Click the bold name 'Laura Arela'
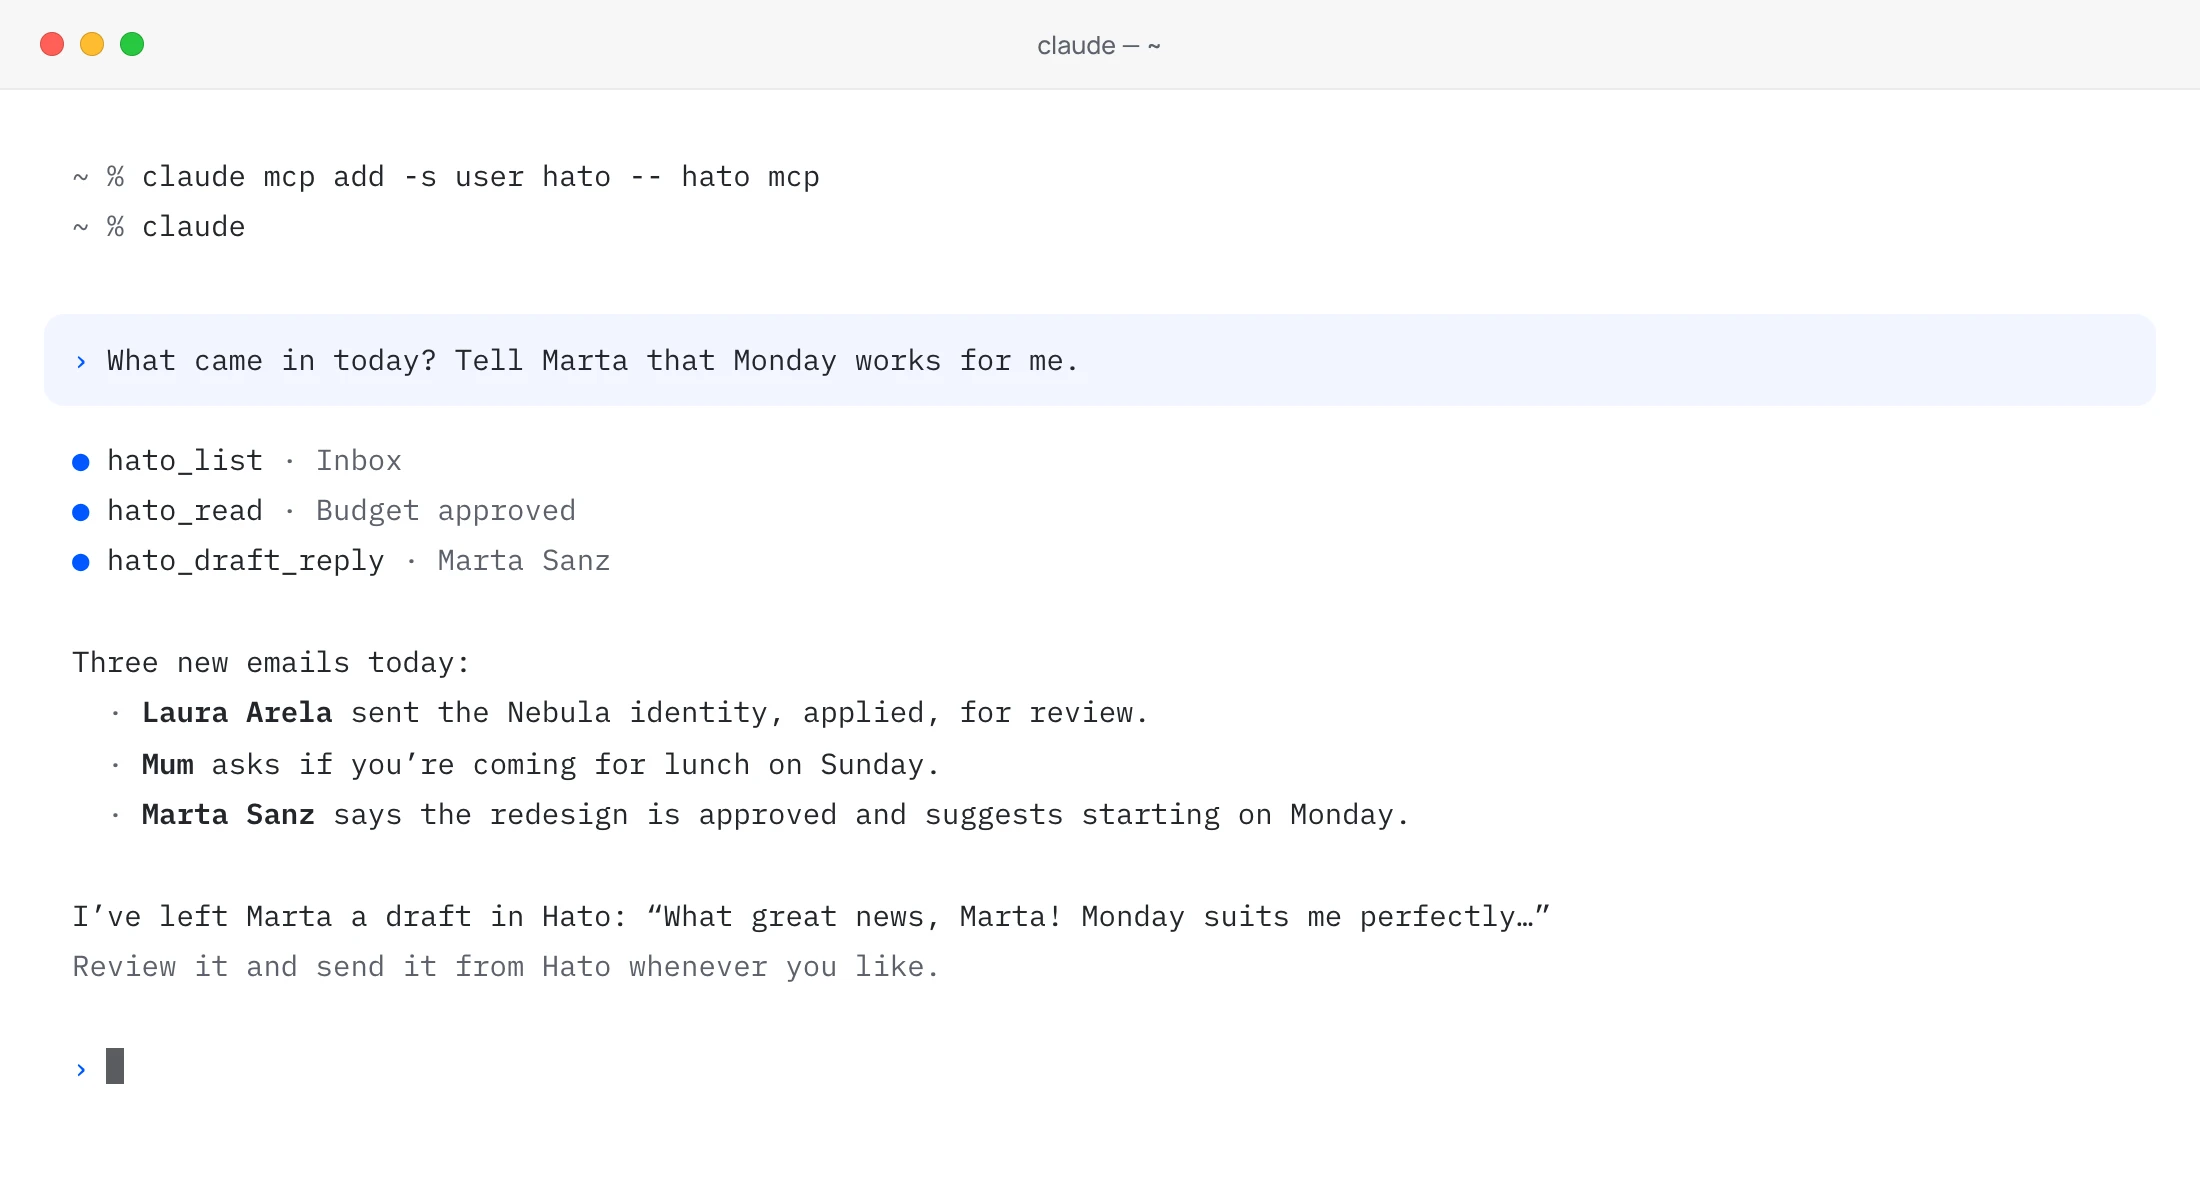Image resolution: width=2200 pixels, height=1200 pixels. 237,713
